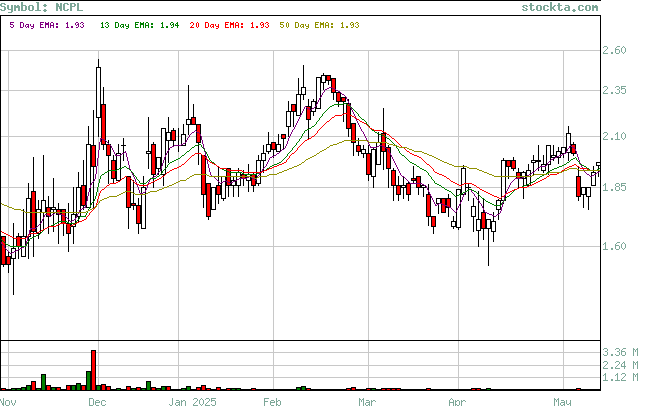Click the May date axis label

(562, 401)
